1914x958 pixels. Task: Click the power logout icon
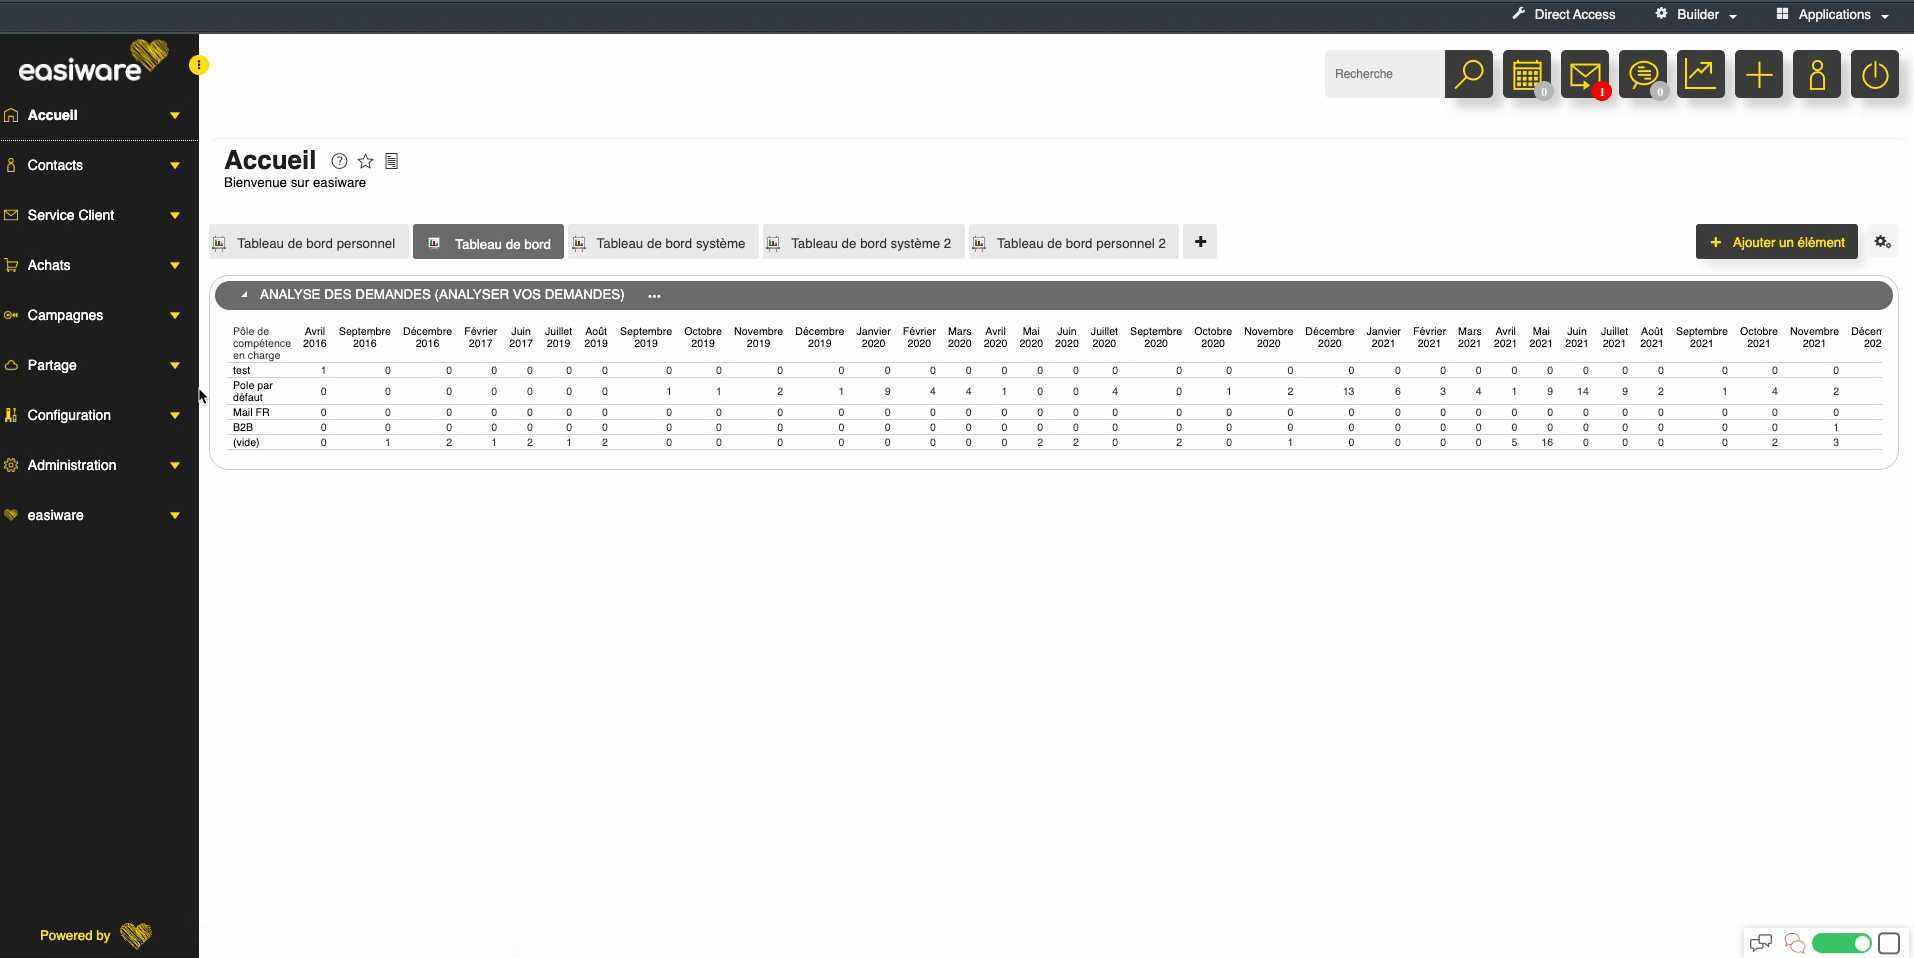(1874, 74)
